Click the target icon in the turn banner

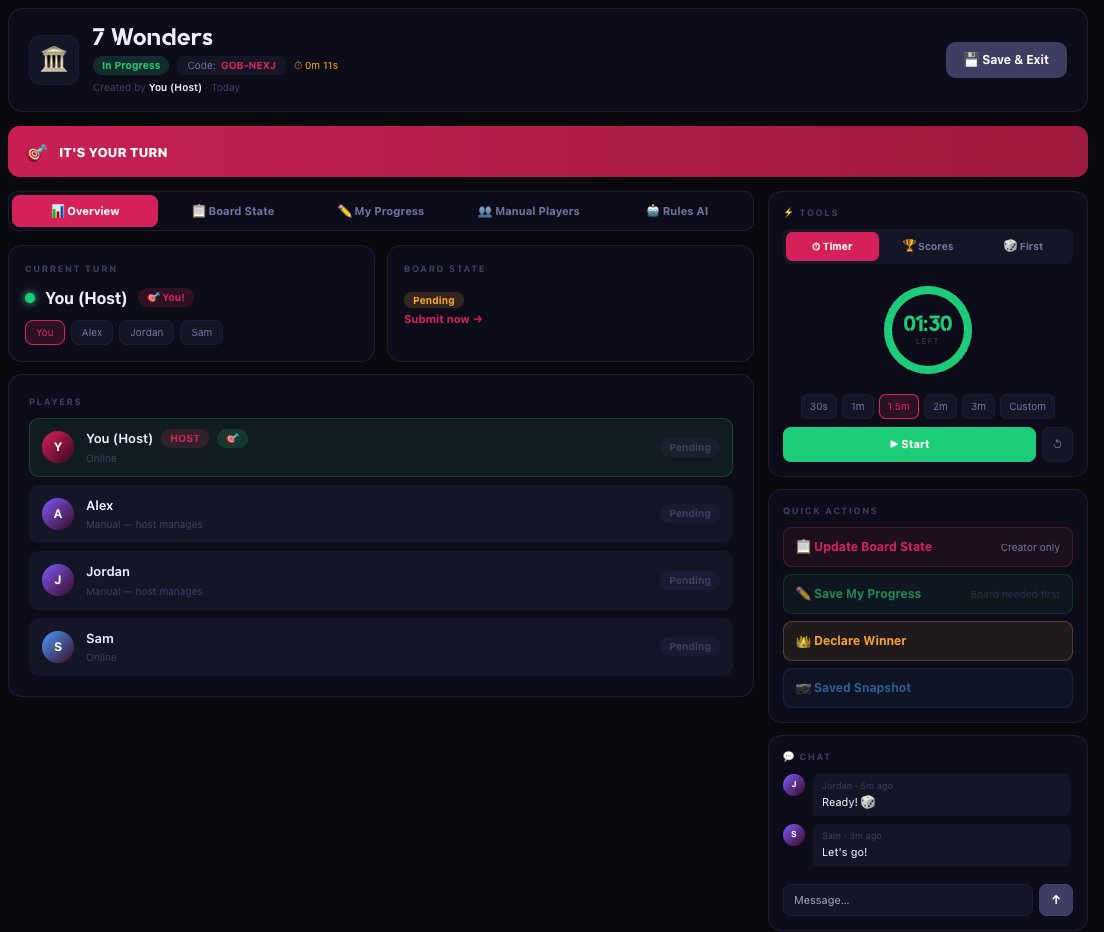pyautogui.click(x=37, y=152)
